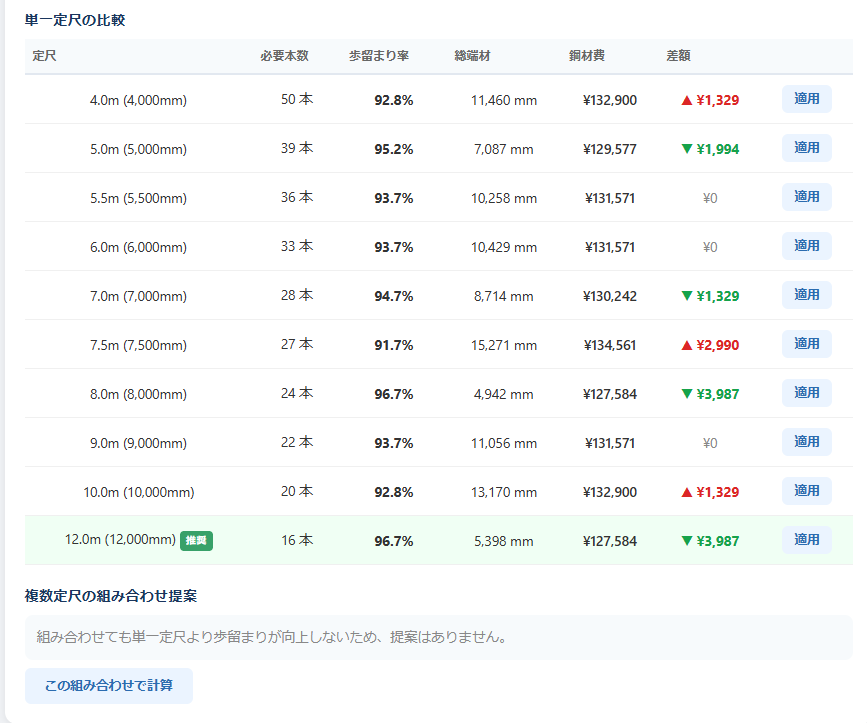Click the 差額 column header

tap(678, 56)
